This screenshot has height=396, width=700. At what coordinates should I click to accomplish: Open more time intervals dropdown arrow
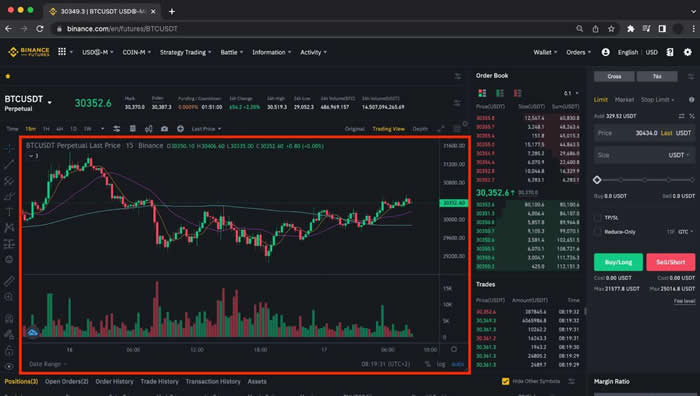pyautogui.click(x=102, y=129)
